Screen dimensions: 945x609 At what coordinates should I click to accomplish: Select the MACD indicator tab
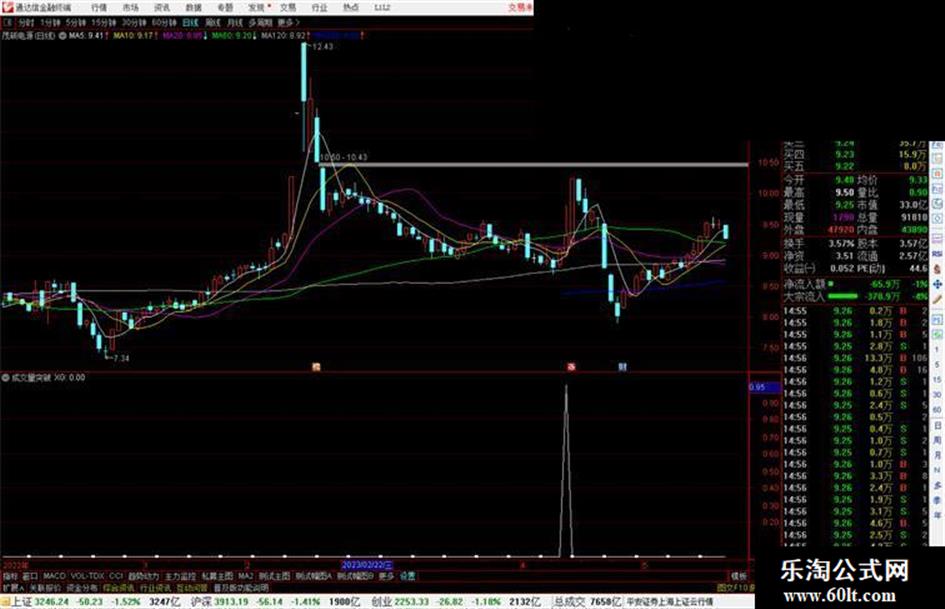click(x=54, y=576)
